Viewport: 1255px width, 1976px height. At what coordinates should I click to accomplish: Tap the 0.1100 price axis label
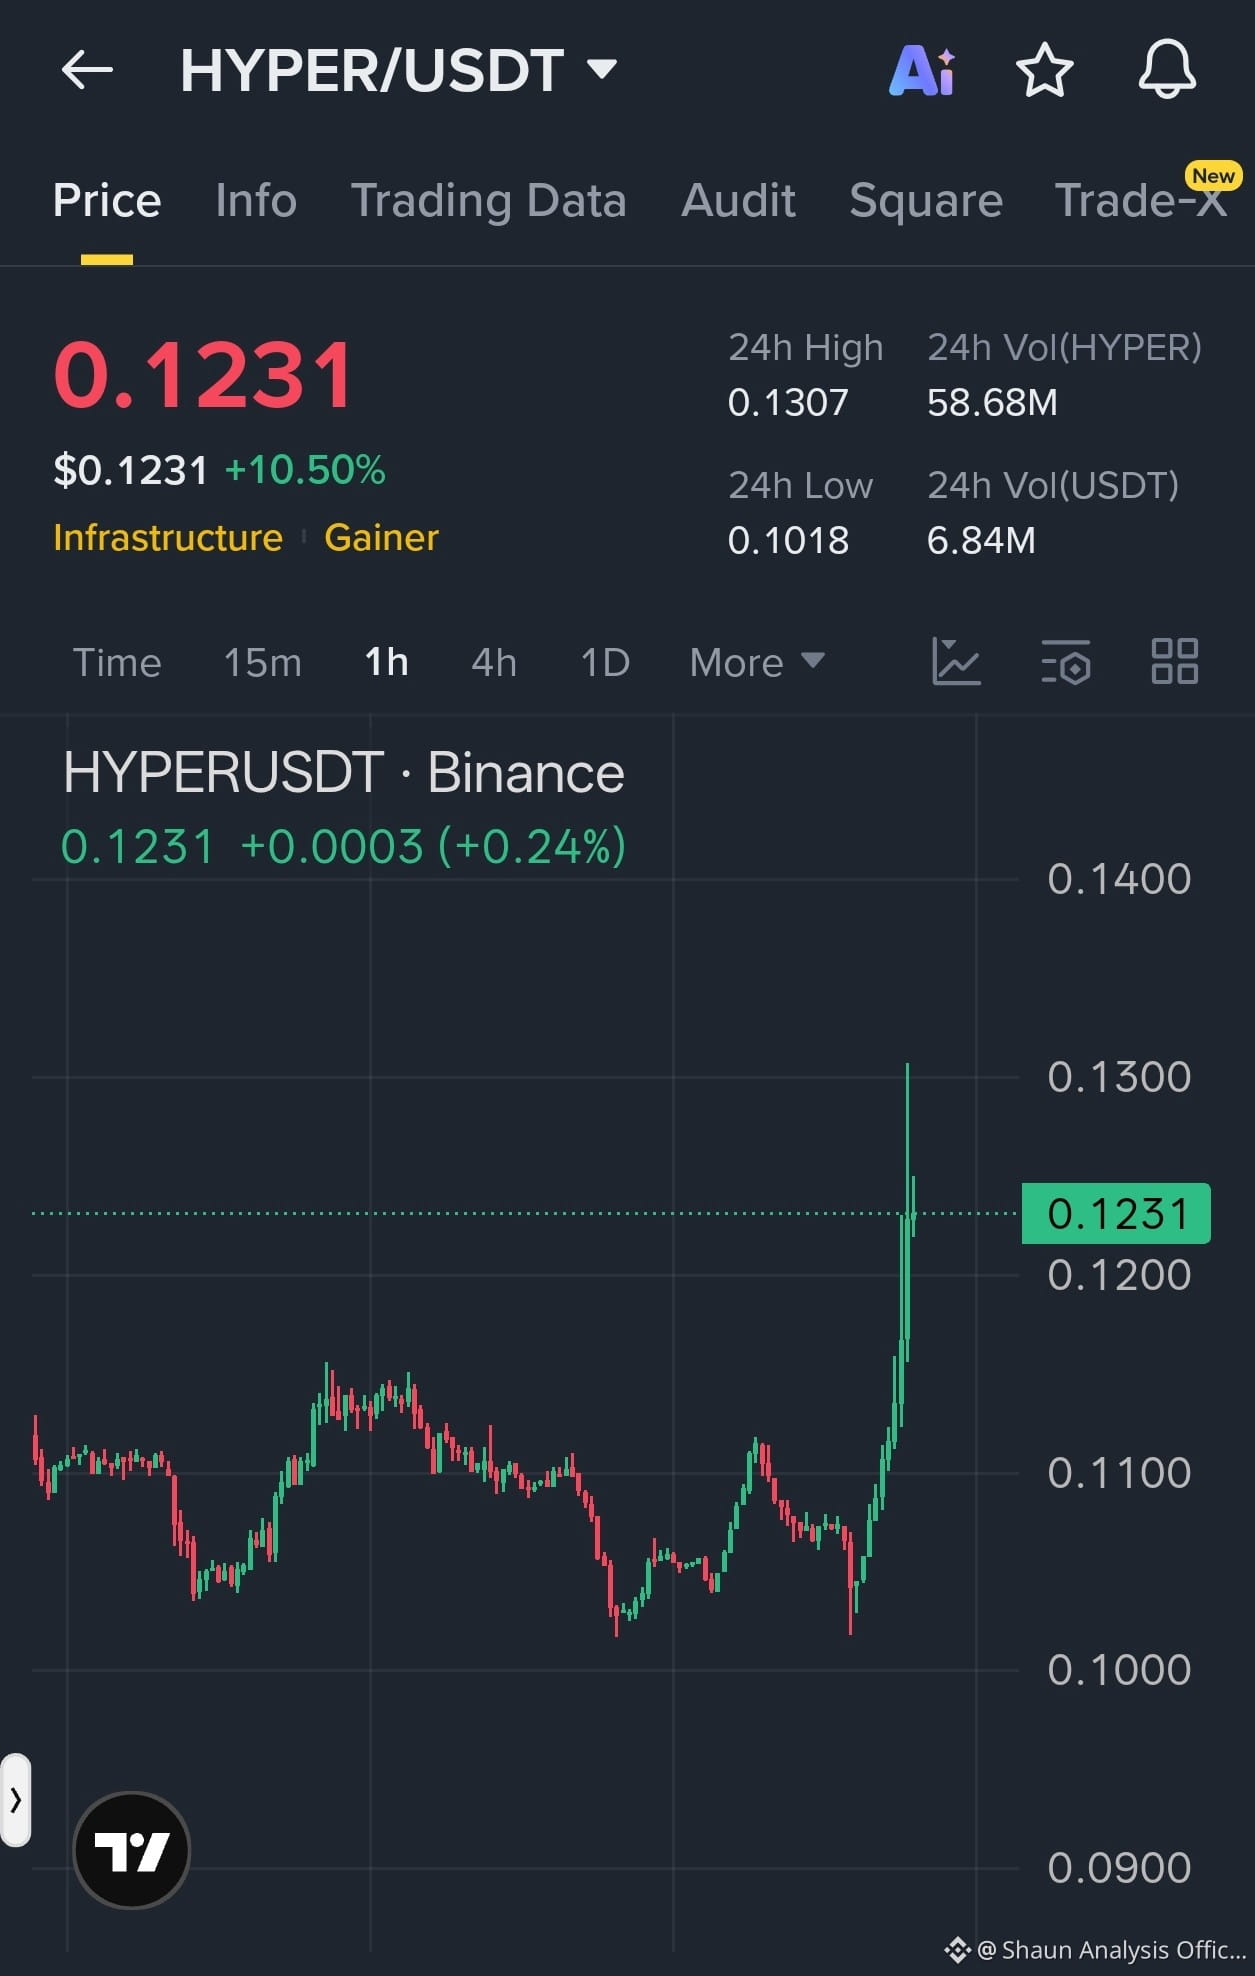pos(1119,1473)
